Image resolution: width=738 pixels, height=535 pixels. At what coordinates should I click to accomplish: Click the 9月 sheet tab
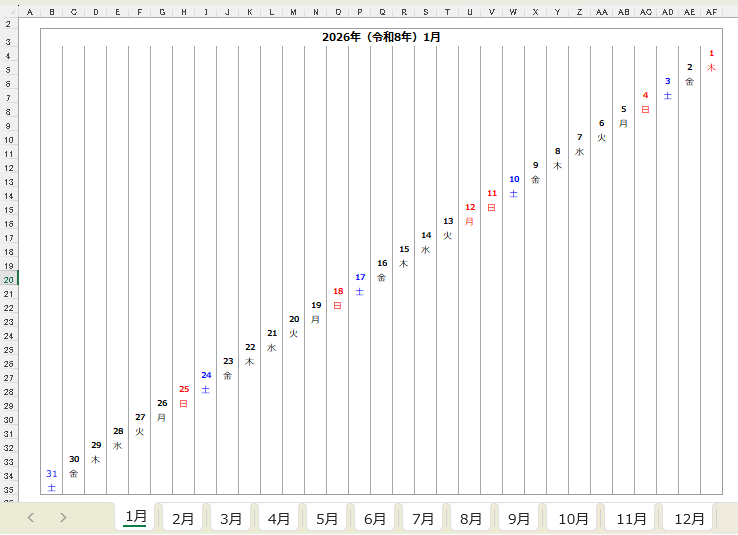click(519, 518)
